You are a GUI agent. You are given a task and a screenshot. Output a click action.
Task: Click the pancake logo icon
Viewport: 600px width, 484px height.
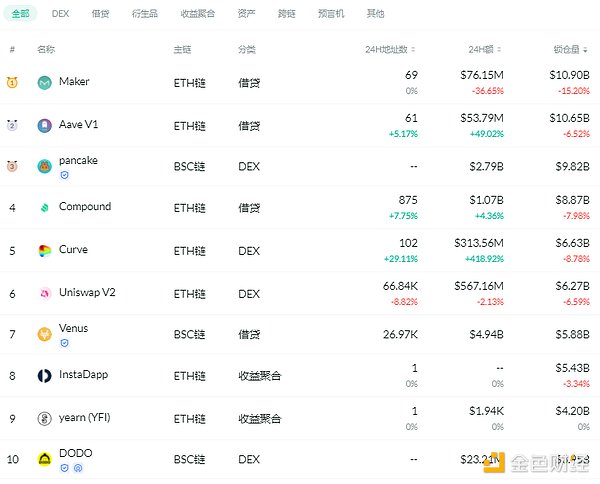click(45, 166)
